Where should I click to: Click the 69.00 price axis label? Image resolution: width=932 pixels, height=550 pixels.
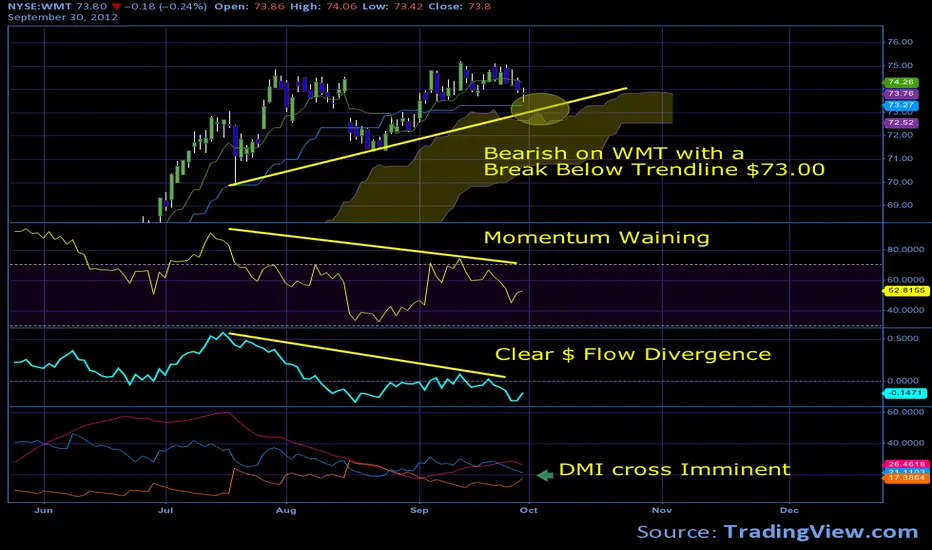pyautogui.click(x=900, y=205)
